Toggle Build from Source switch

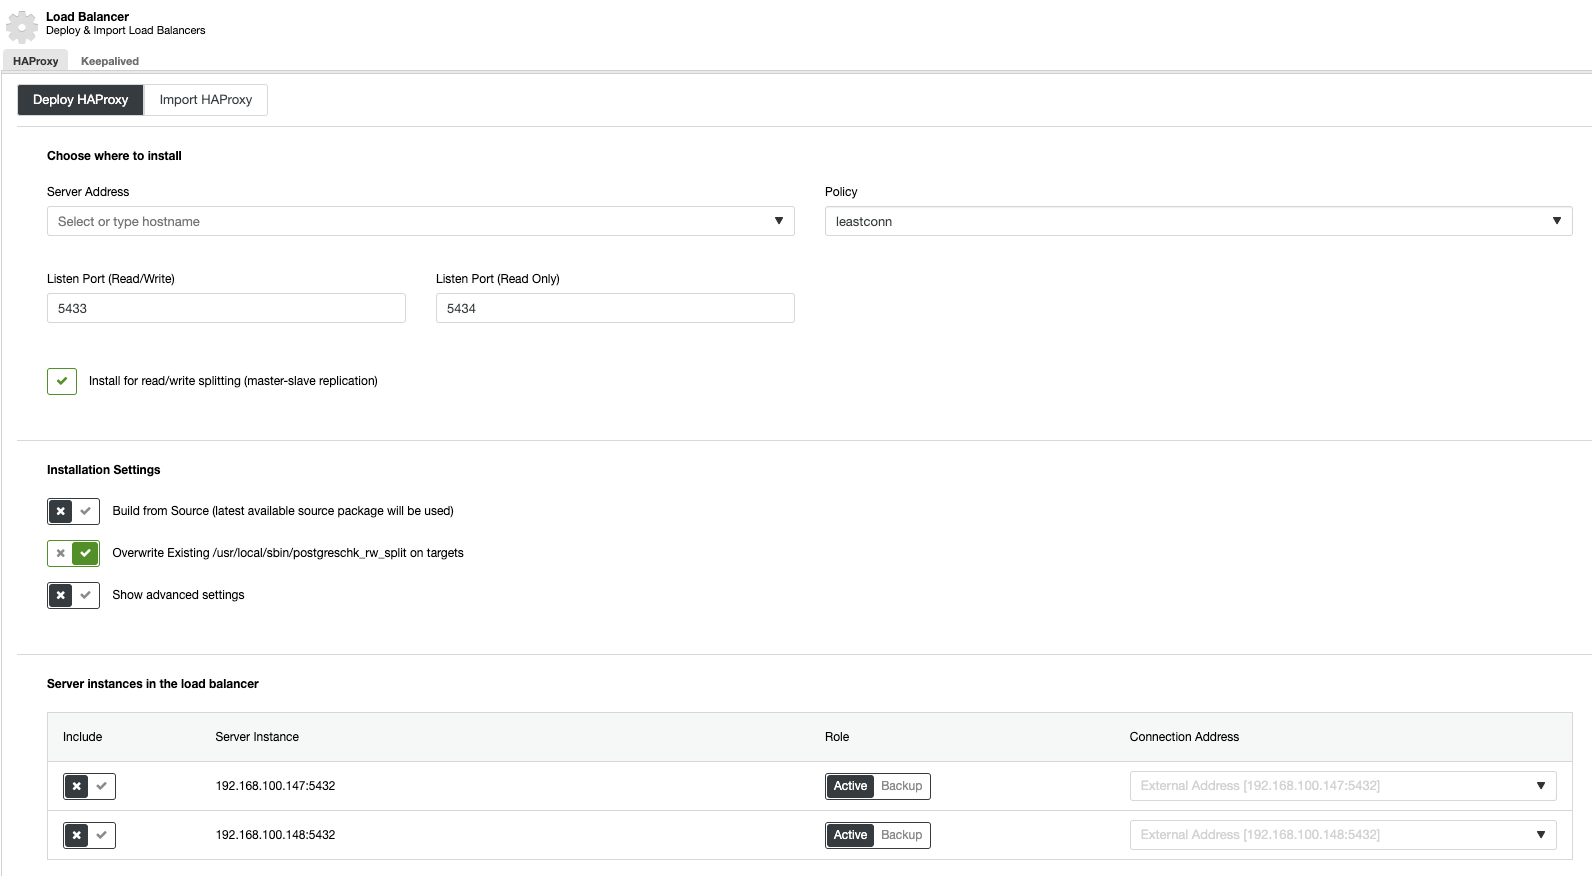73,511
